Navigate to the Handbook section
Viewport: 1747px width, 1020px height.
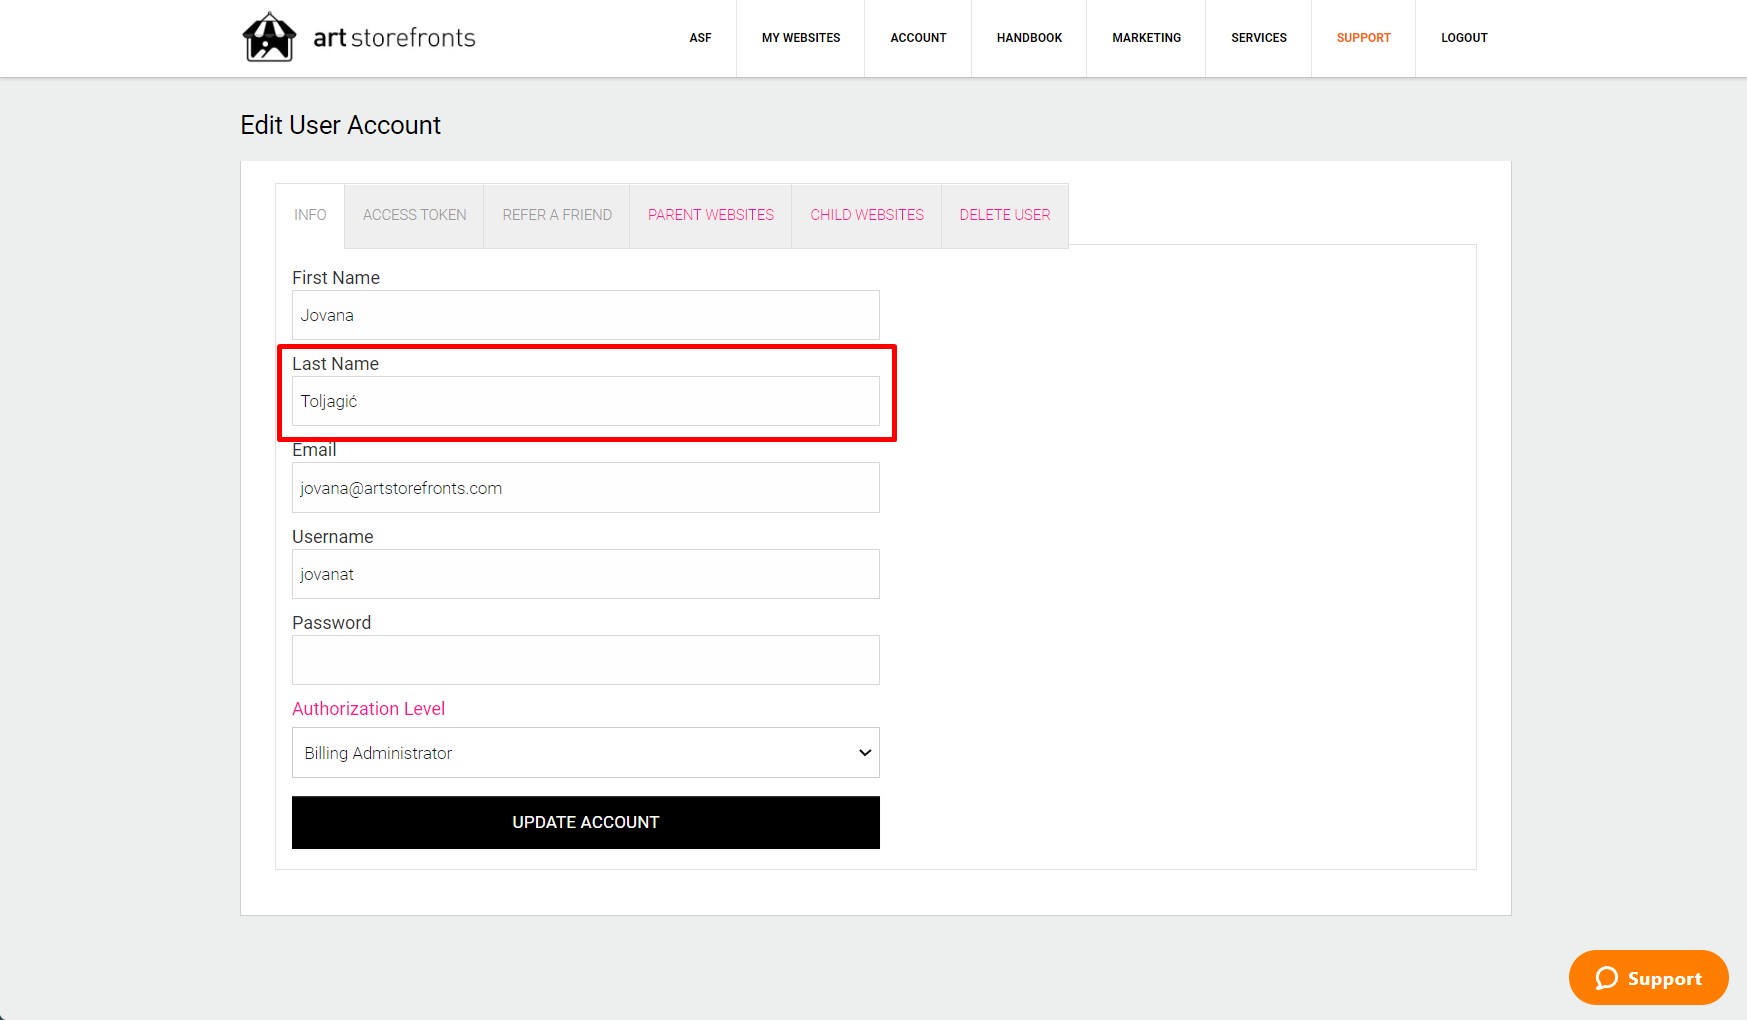click(1028, 38)
